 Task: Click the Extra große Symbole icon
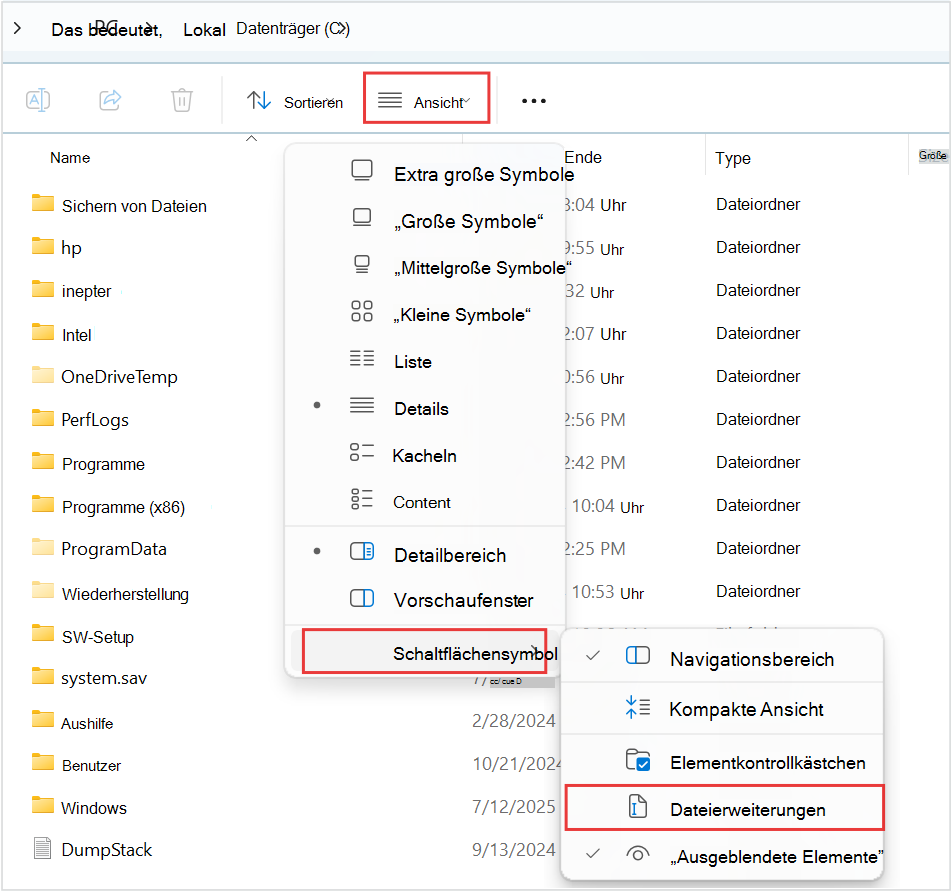[x=362, y=170]
